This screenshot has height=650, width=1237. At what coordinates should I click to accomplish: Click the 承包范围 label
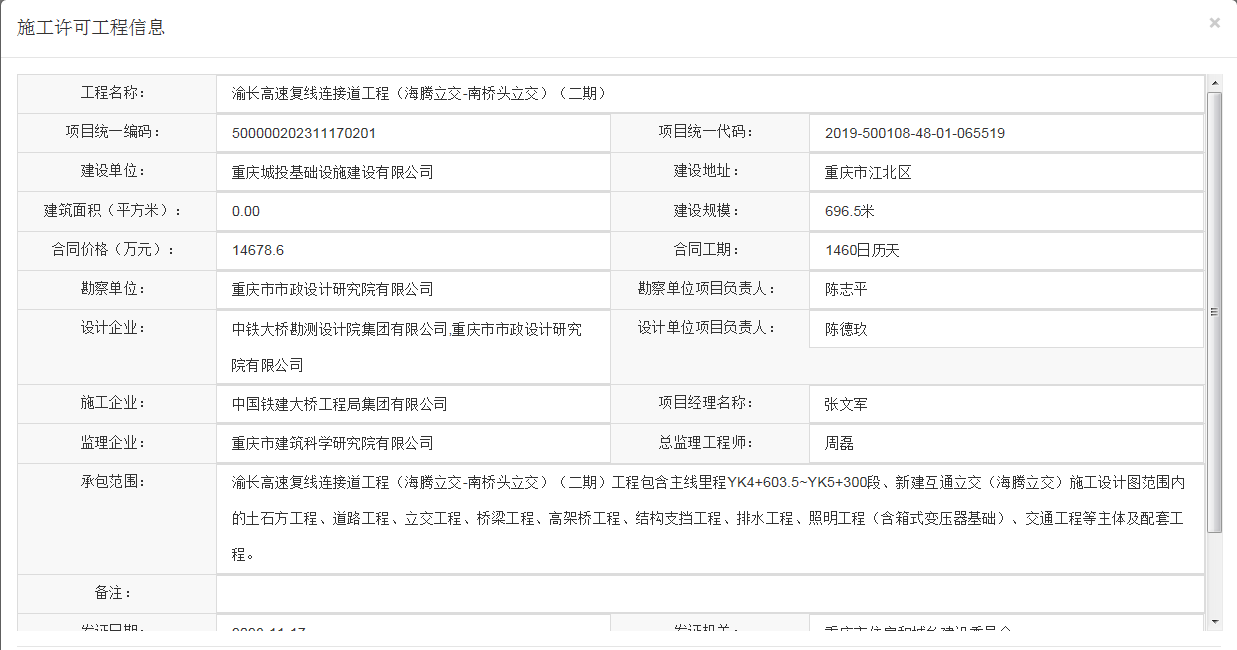click(x=113, y=481)
